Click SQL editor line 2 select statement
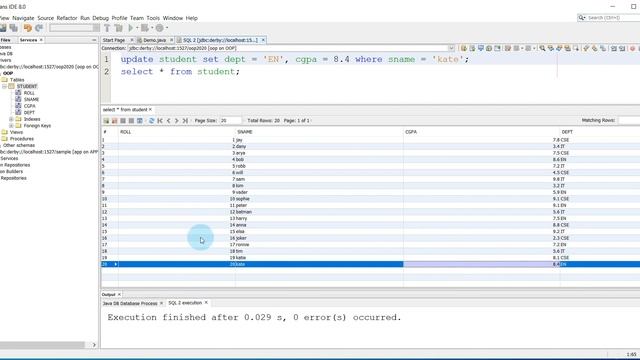 coord(180,71)
